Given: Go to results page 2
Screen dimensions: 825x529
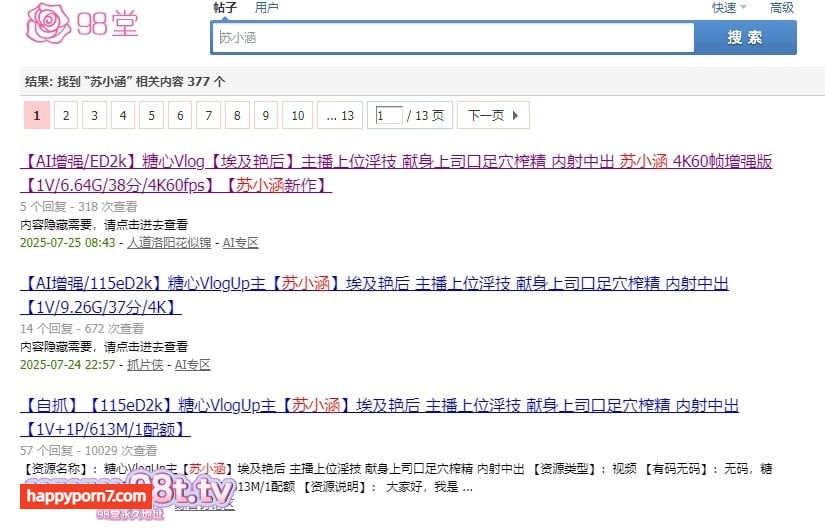Looking at the screenshot, I should pos(65,116).
